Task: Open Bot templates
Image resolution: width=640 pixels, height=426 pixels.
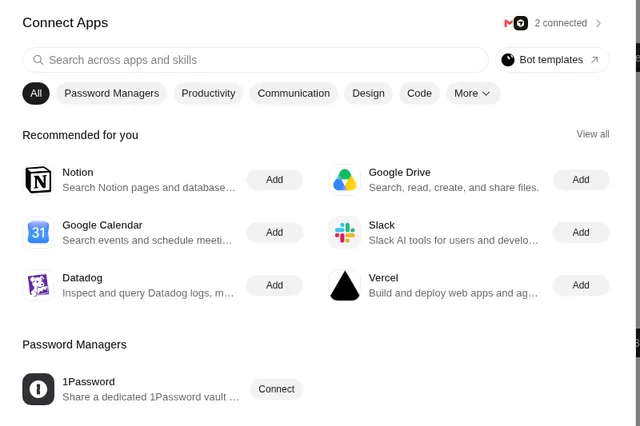Action: (552, 60)
